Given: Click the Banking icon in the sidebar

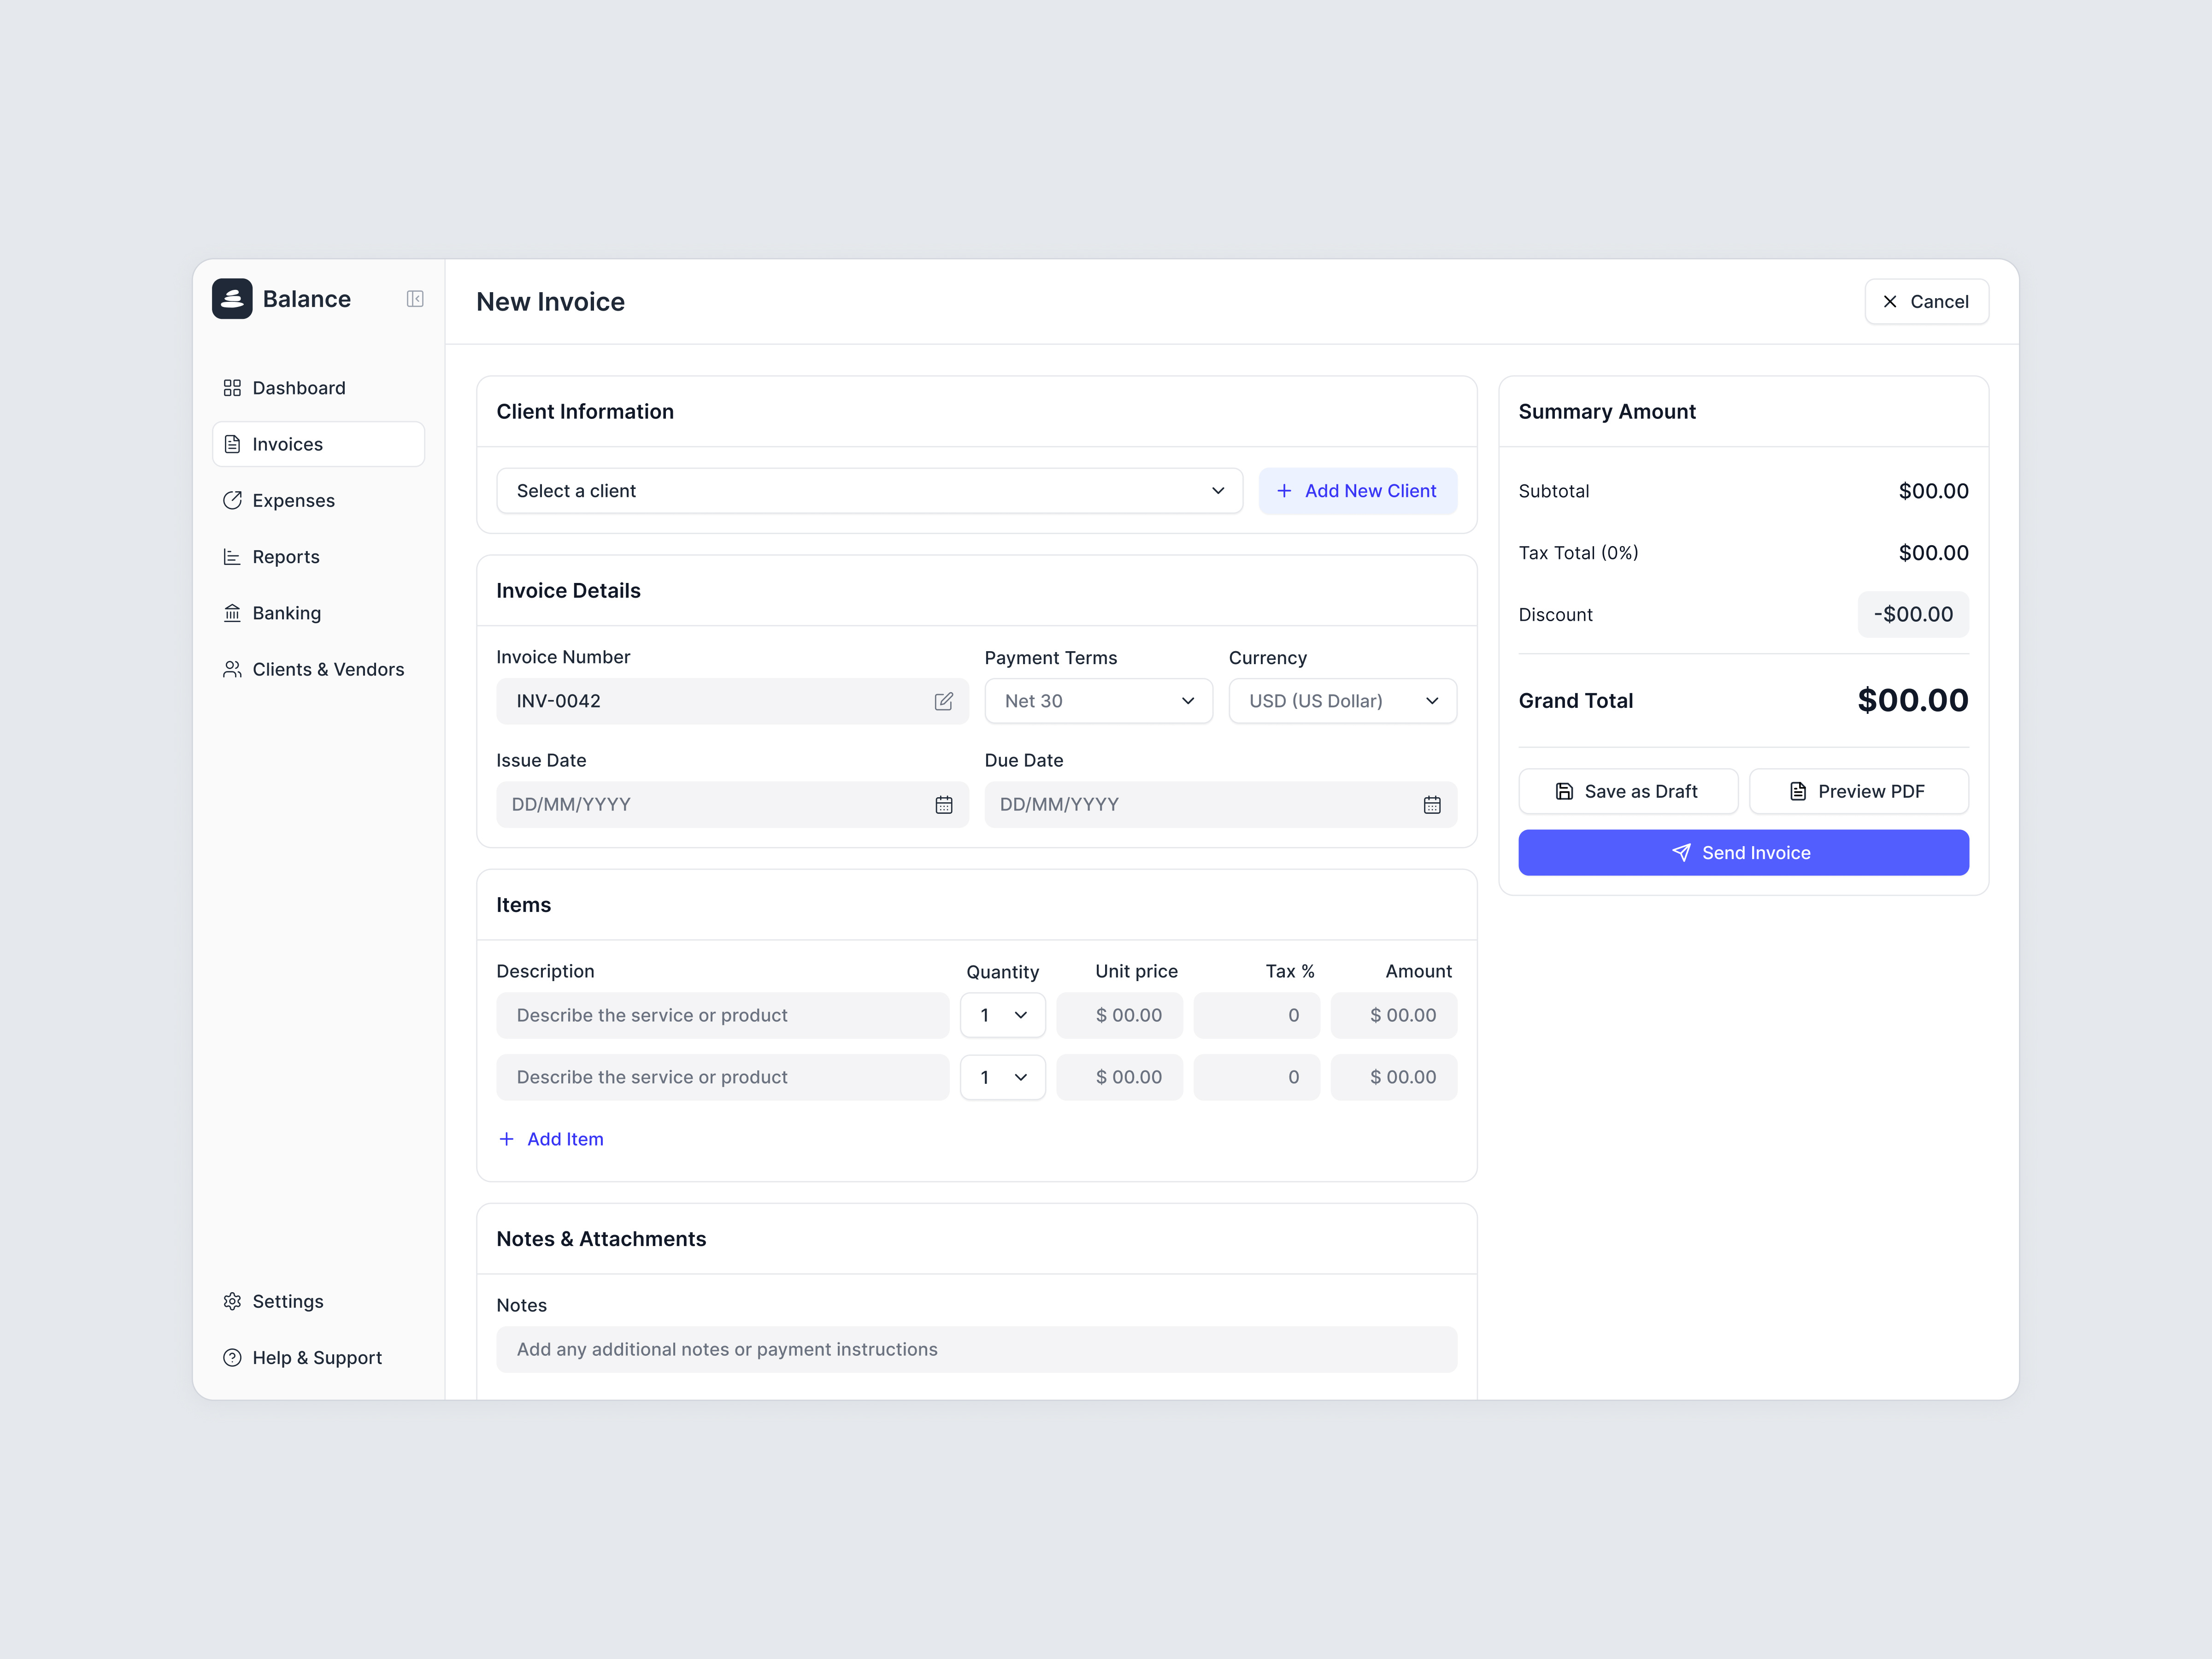Looking at the screenshot, I should click(232, 612).
